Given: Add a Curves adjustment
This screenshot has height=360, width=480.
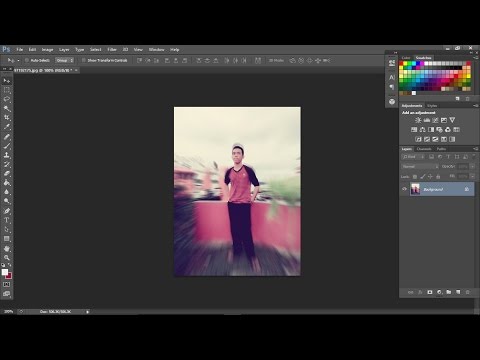Looking at the screenshot, I should (435, 120).
